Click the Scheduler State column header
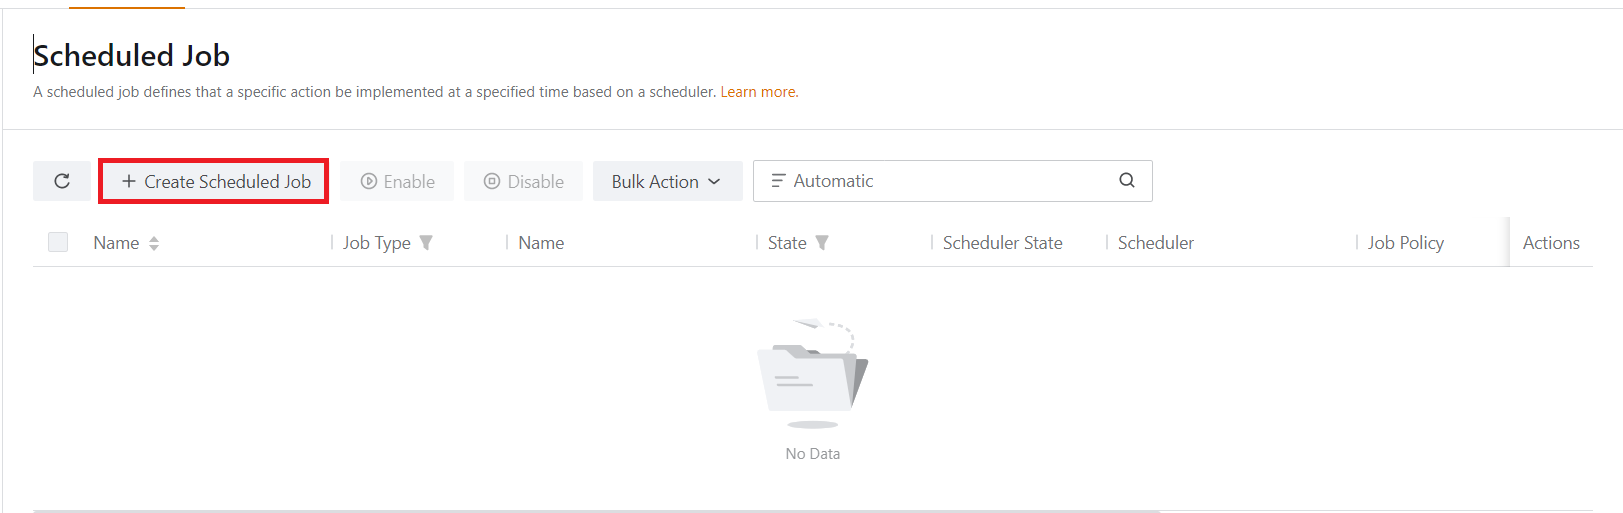 1002,243
